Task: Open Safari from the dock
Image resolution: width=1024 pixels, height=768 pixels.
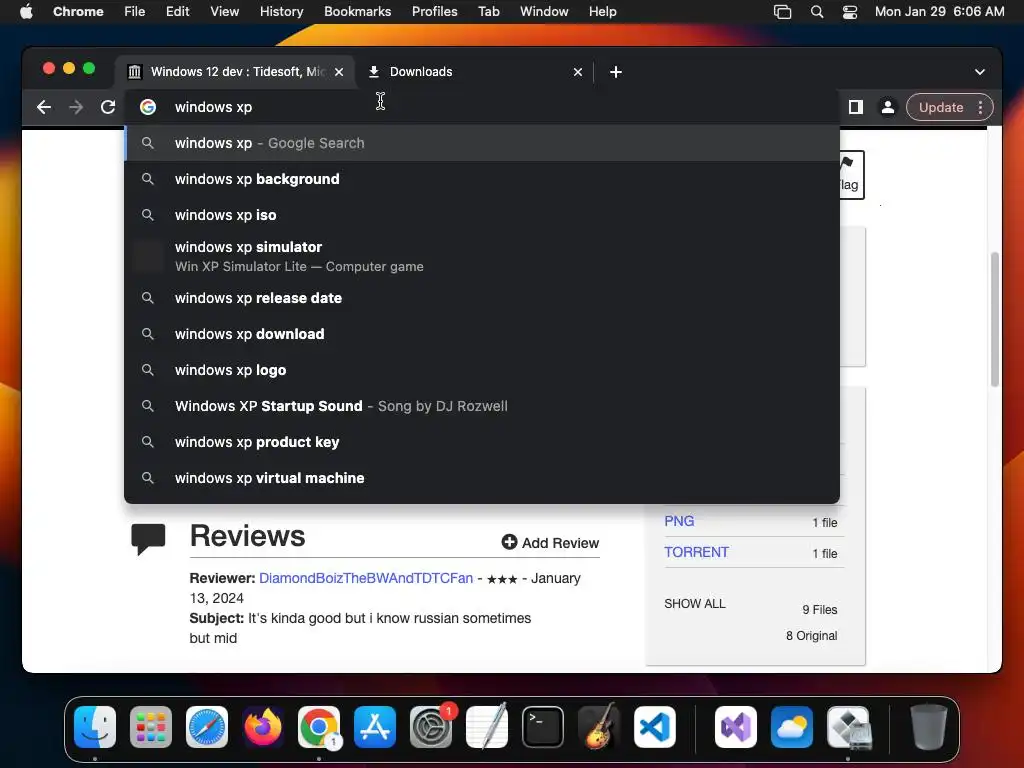Action: [207, 727]
